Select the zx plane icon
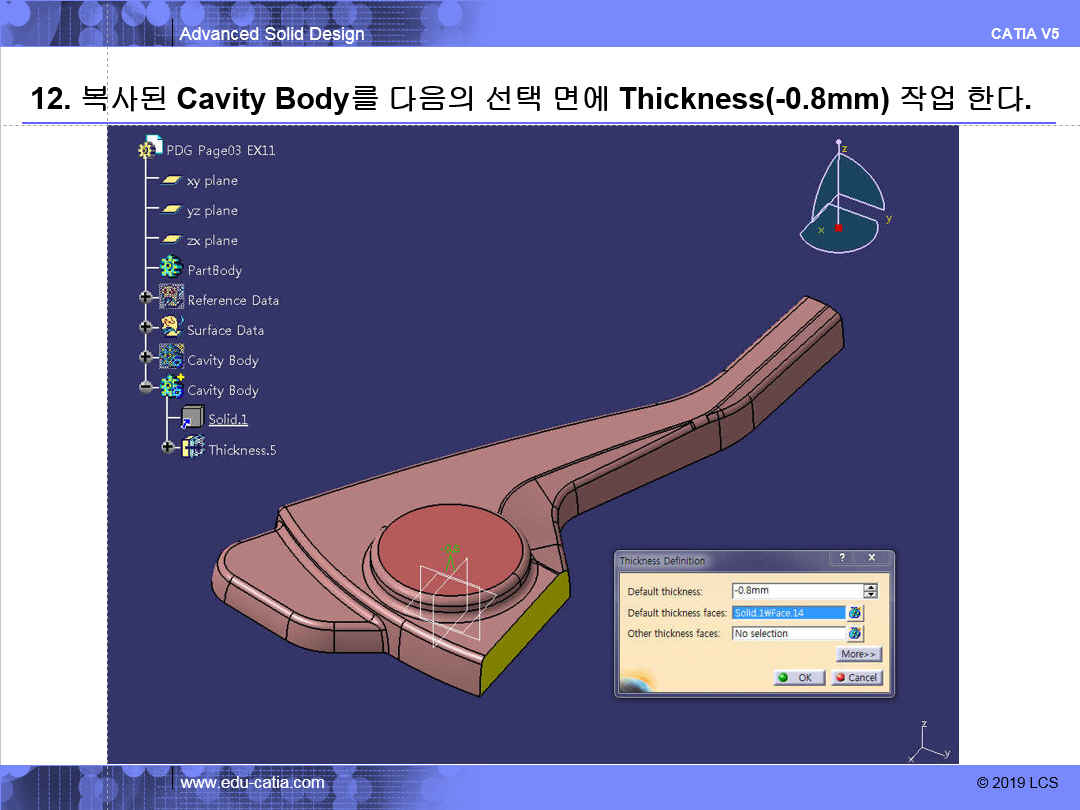The height and width of the screenshot is (810, 1080). pos(171,240)
